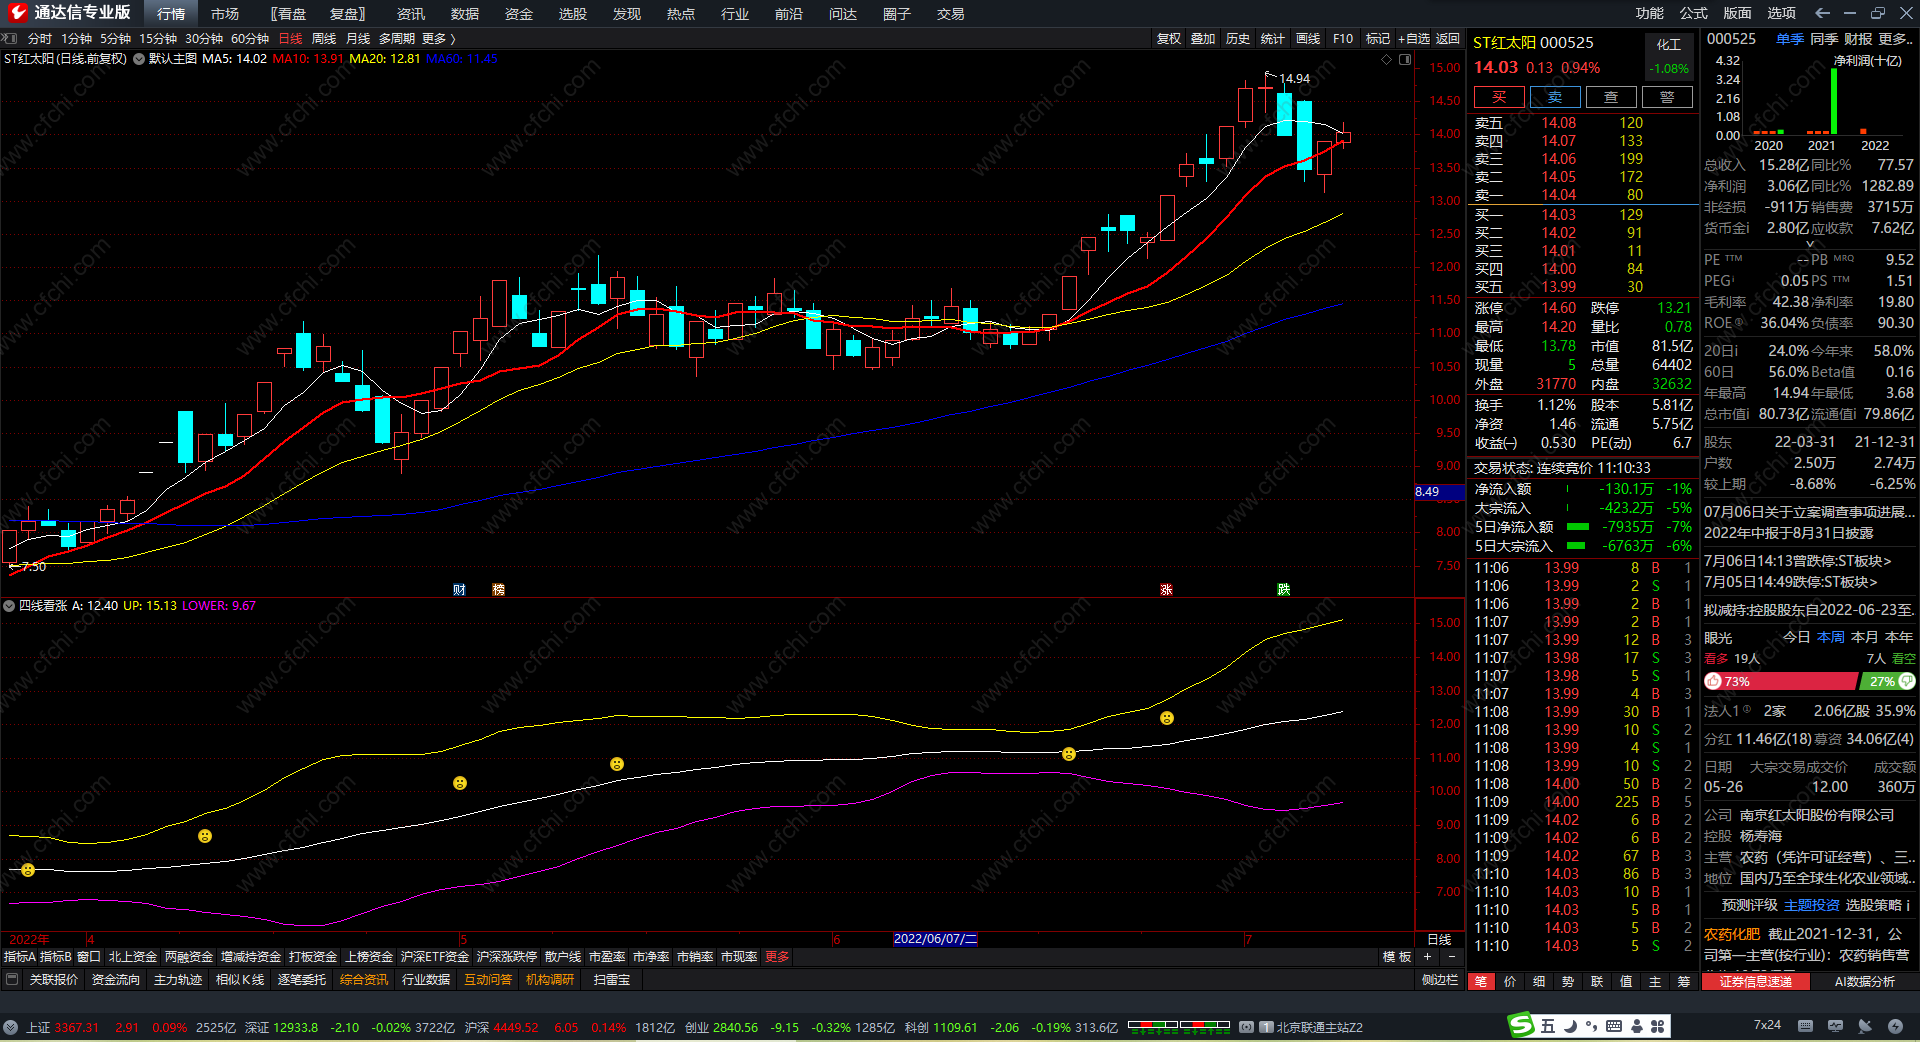Select 本月 in the 眼光 panel
Screen dimensions: 1920x1042
coord(1864,637)
